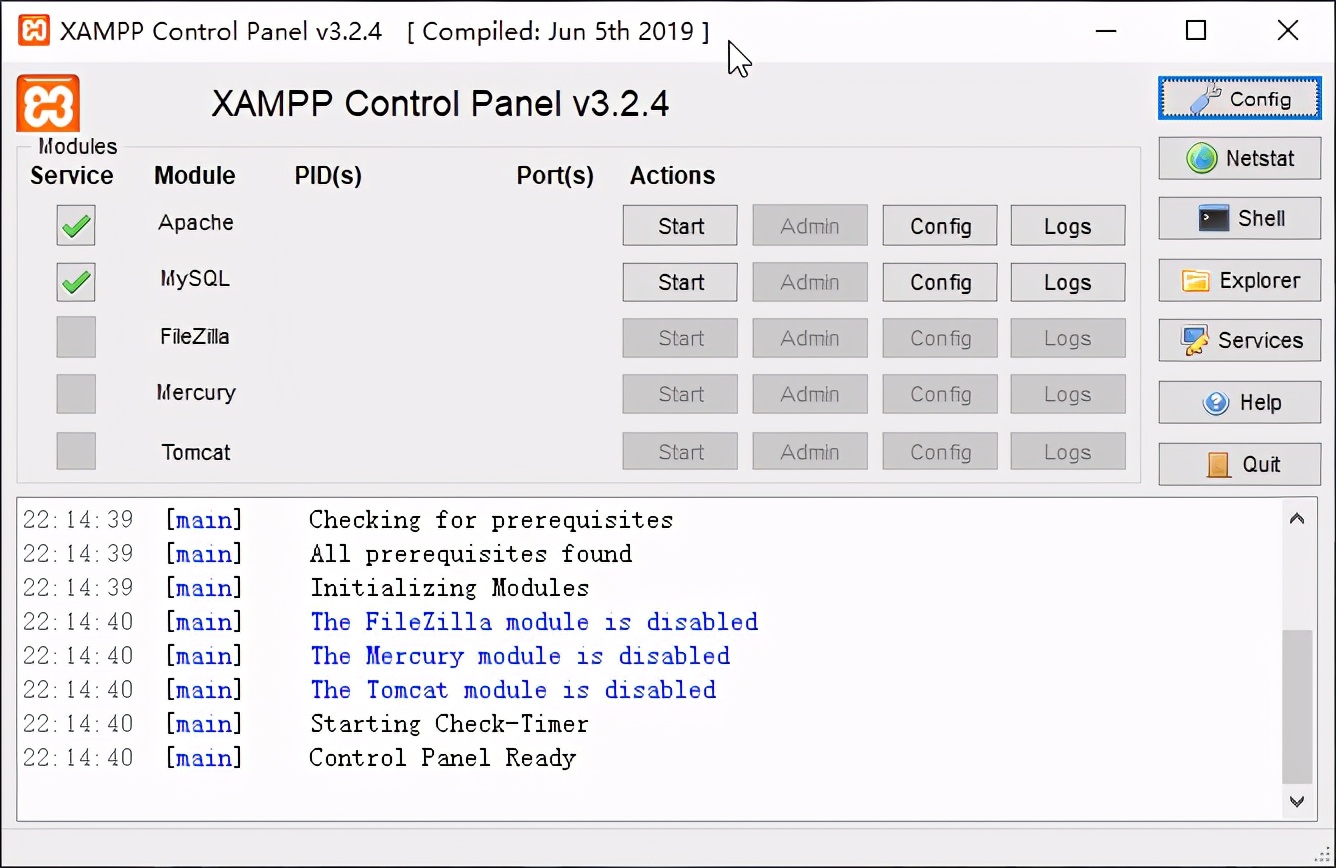The image size is (1336, 868).
Task: Close the XAMPP Control Panel window
Action: pyautogui.click(x=1288, y=30)
